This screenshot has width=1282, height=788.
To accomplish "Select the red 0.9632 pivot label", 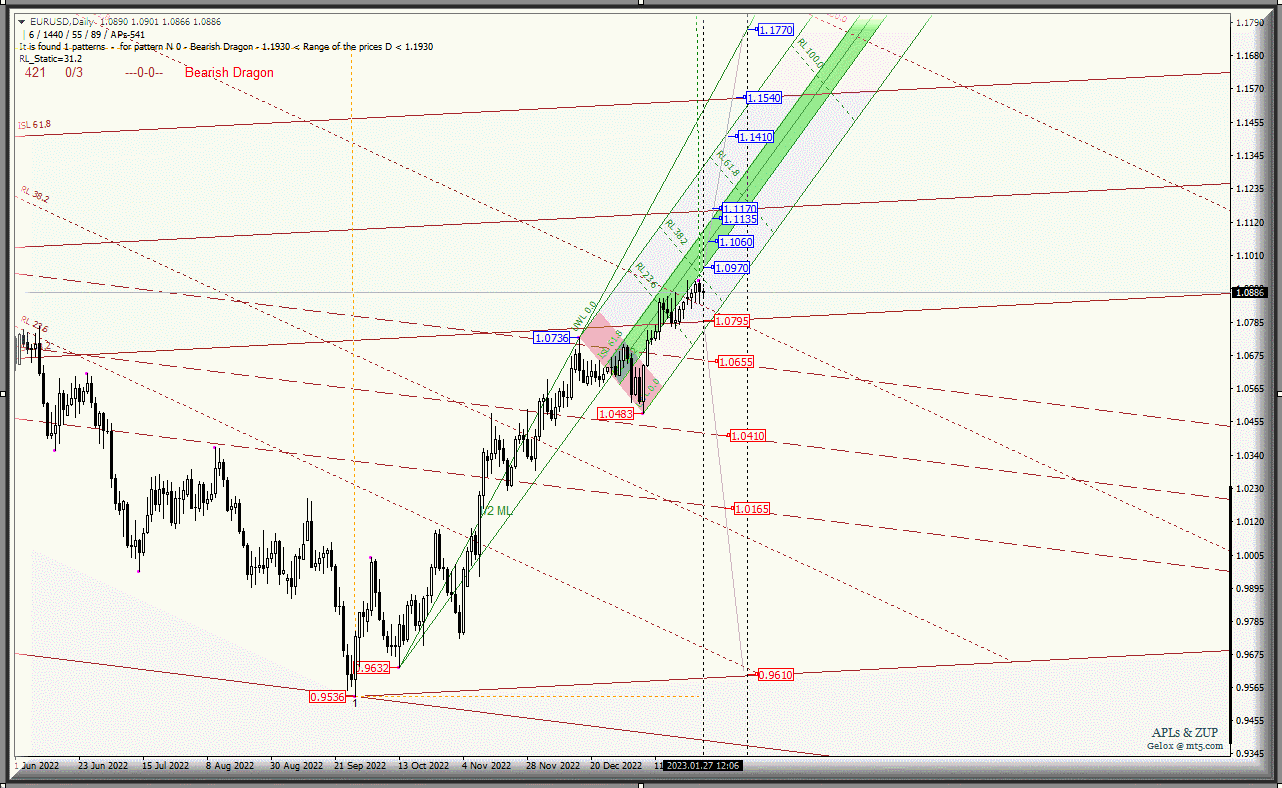I will click(372, 667).
